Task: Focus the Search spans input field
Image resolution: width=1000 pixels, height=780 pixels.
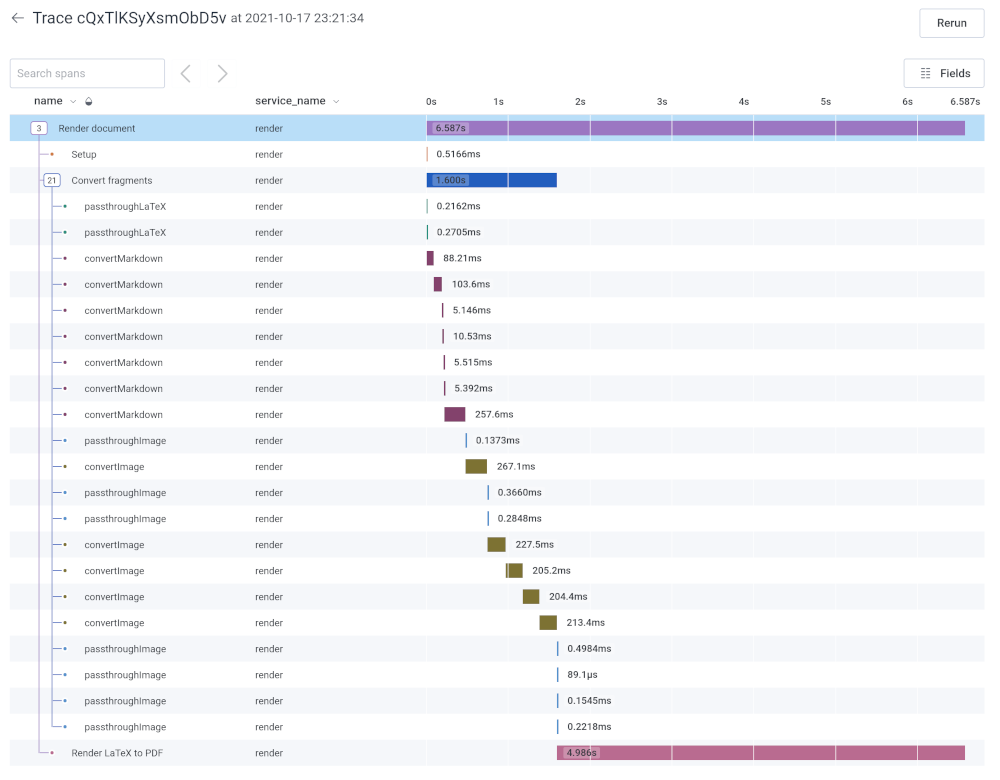Action: pyautogui.click(x=87, y=73)
